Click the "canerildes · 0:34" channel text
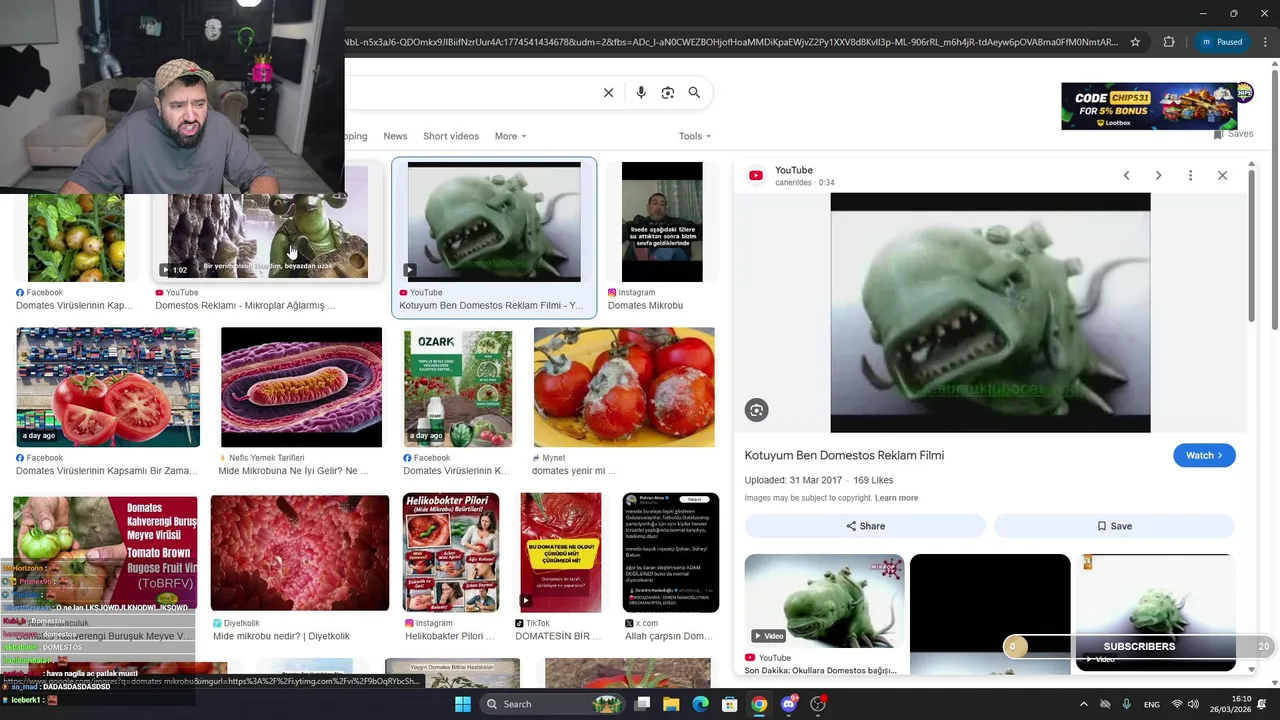 (x=804, y=183)
